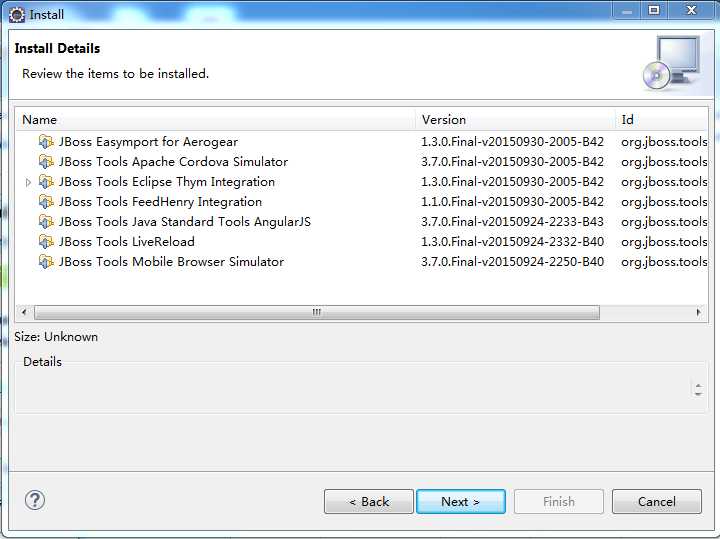Click the Id column header
The width and height of the screenshot is (720, 539).
[661, 120]
